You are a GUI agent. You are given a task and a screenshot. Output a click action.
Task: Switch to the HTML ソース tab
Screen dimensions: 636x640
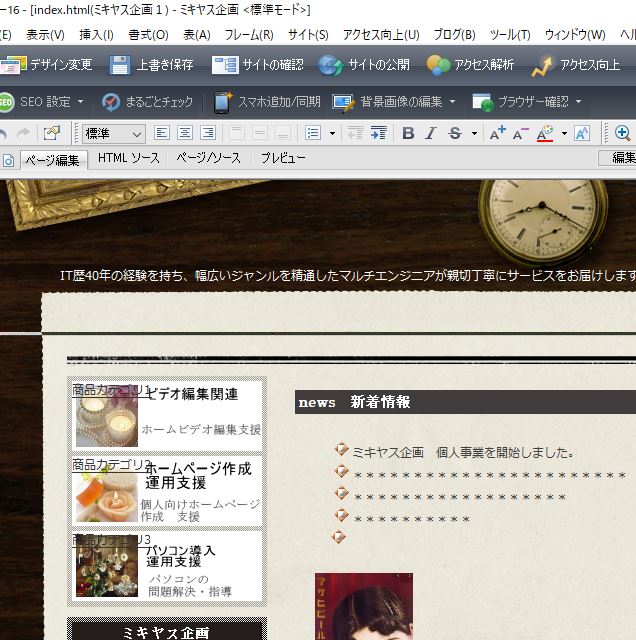(129, 159)
